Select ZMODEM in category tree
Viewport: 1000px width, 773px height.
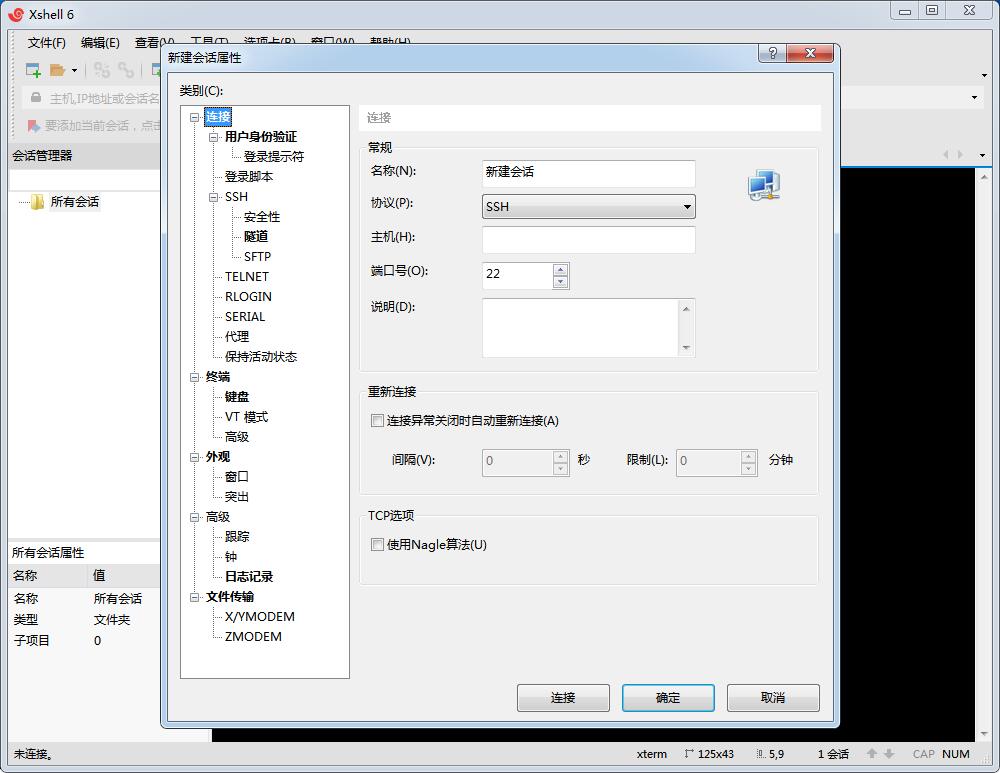coord(253,637)
